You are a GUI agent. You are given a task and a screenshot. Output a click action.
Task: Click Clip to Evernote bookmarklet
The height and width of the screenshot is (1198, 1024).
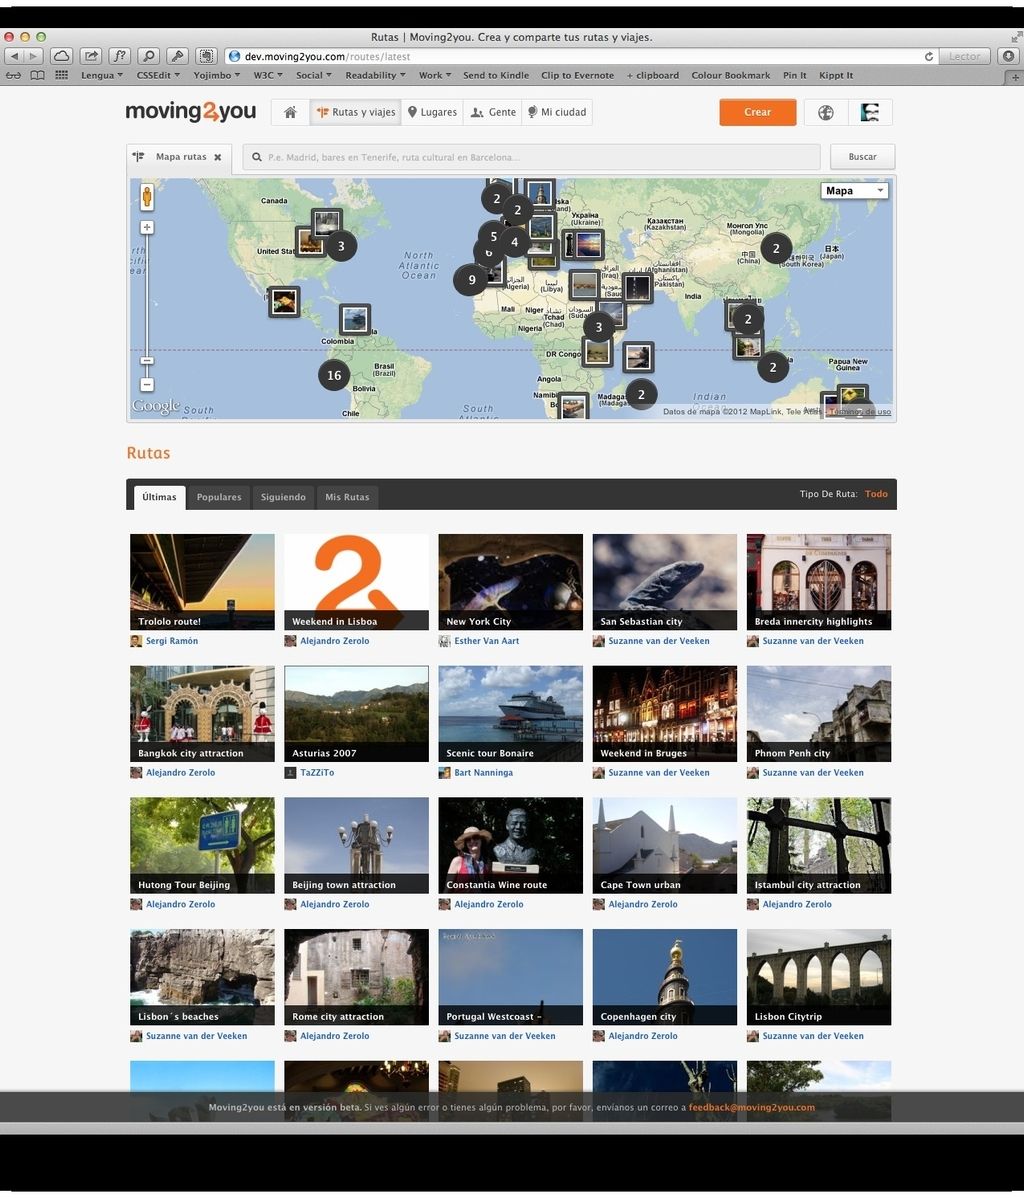tap(578, 76)
